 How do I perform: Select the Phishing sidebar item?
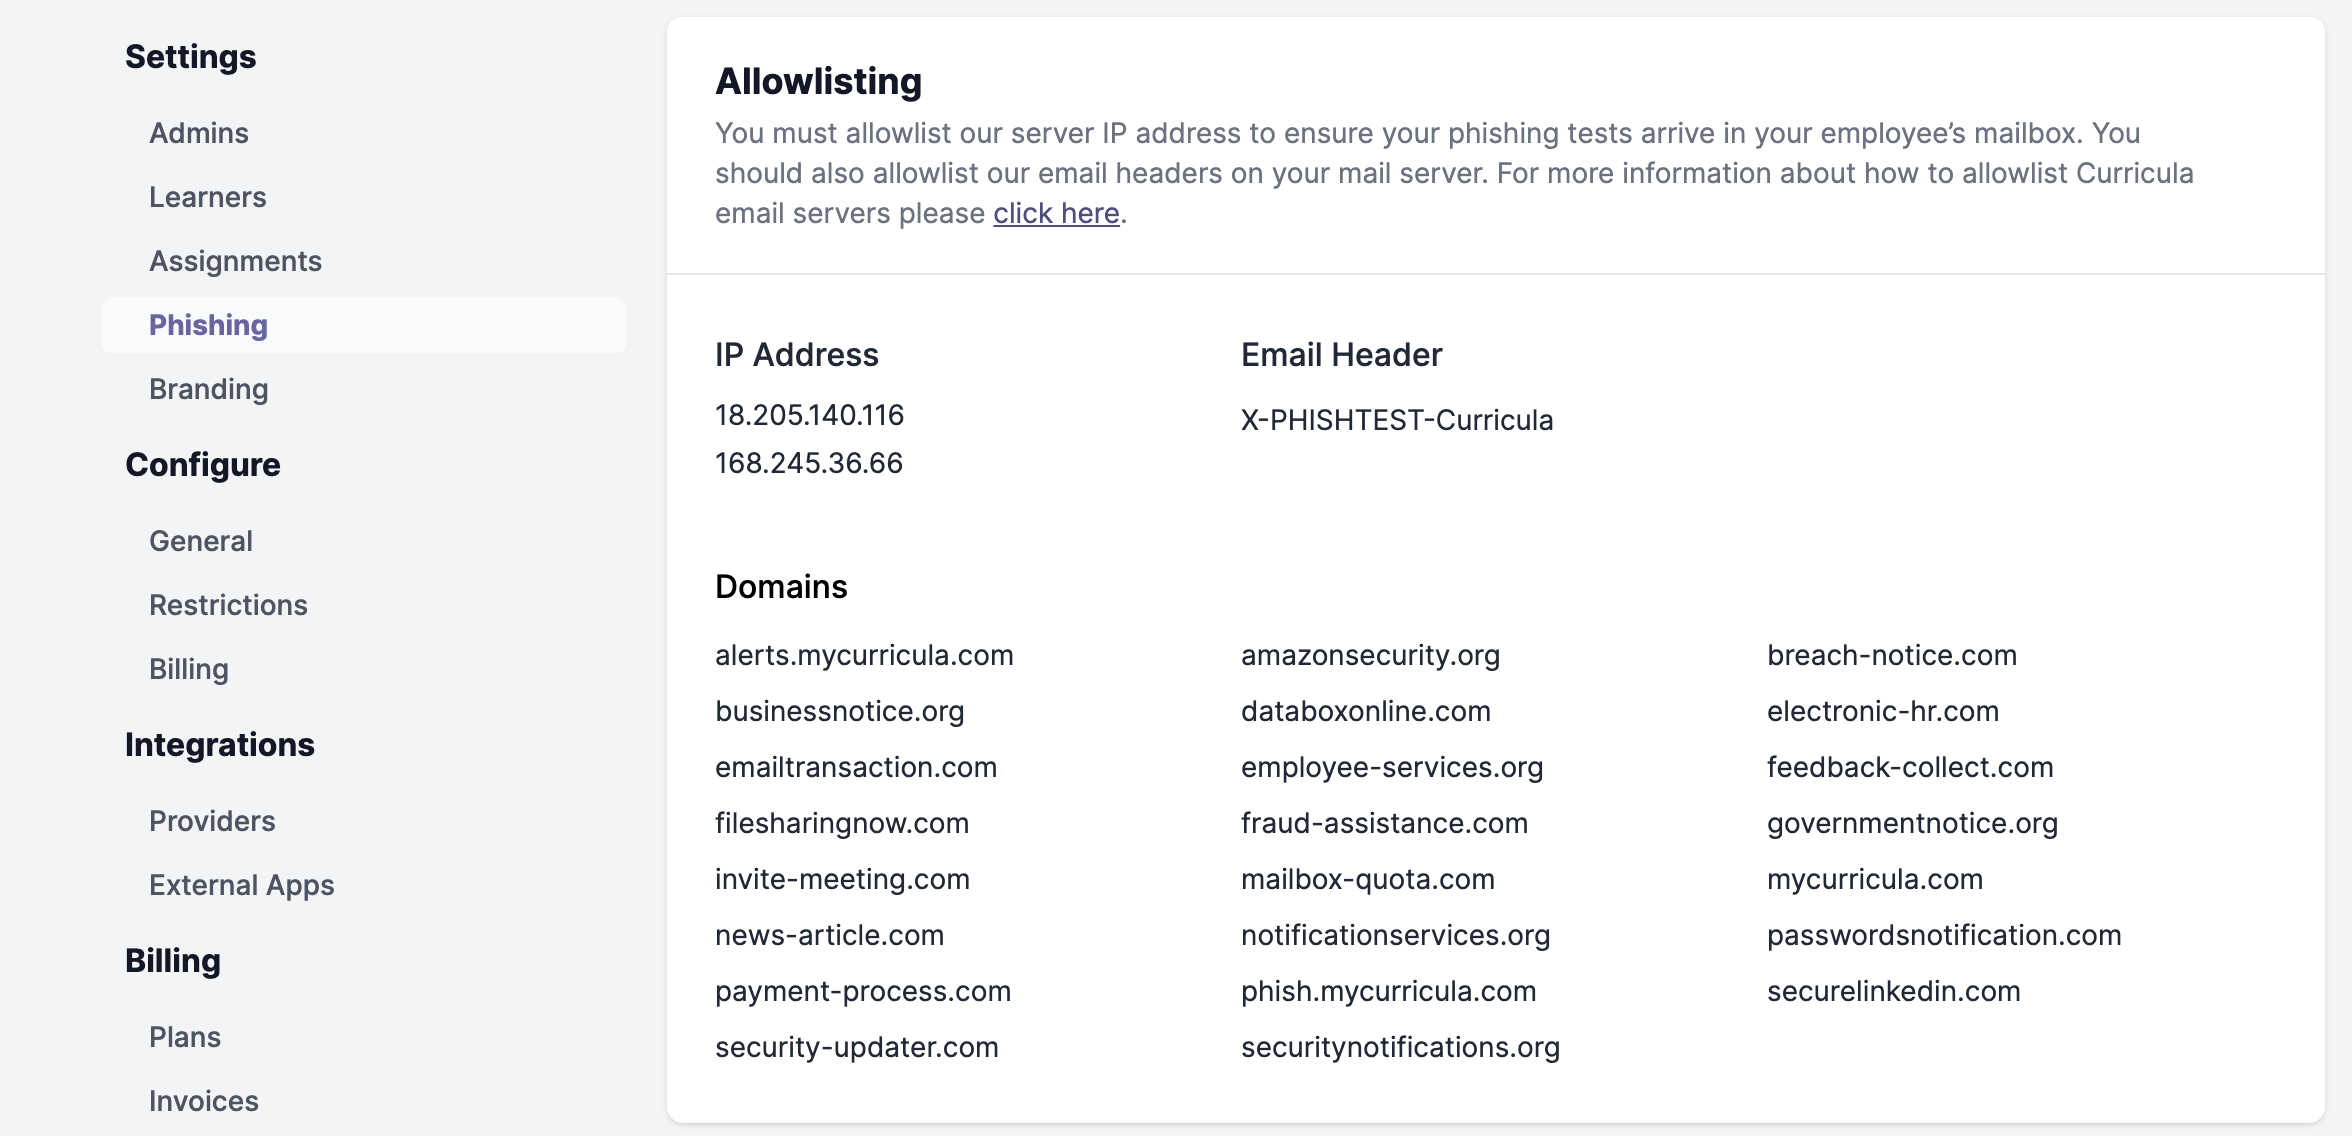pyautogui.click(x=363, y=325)
